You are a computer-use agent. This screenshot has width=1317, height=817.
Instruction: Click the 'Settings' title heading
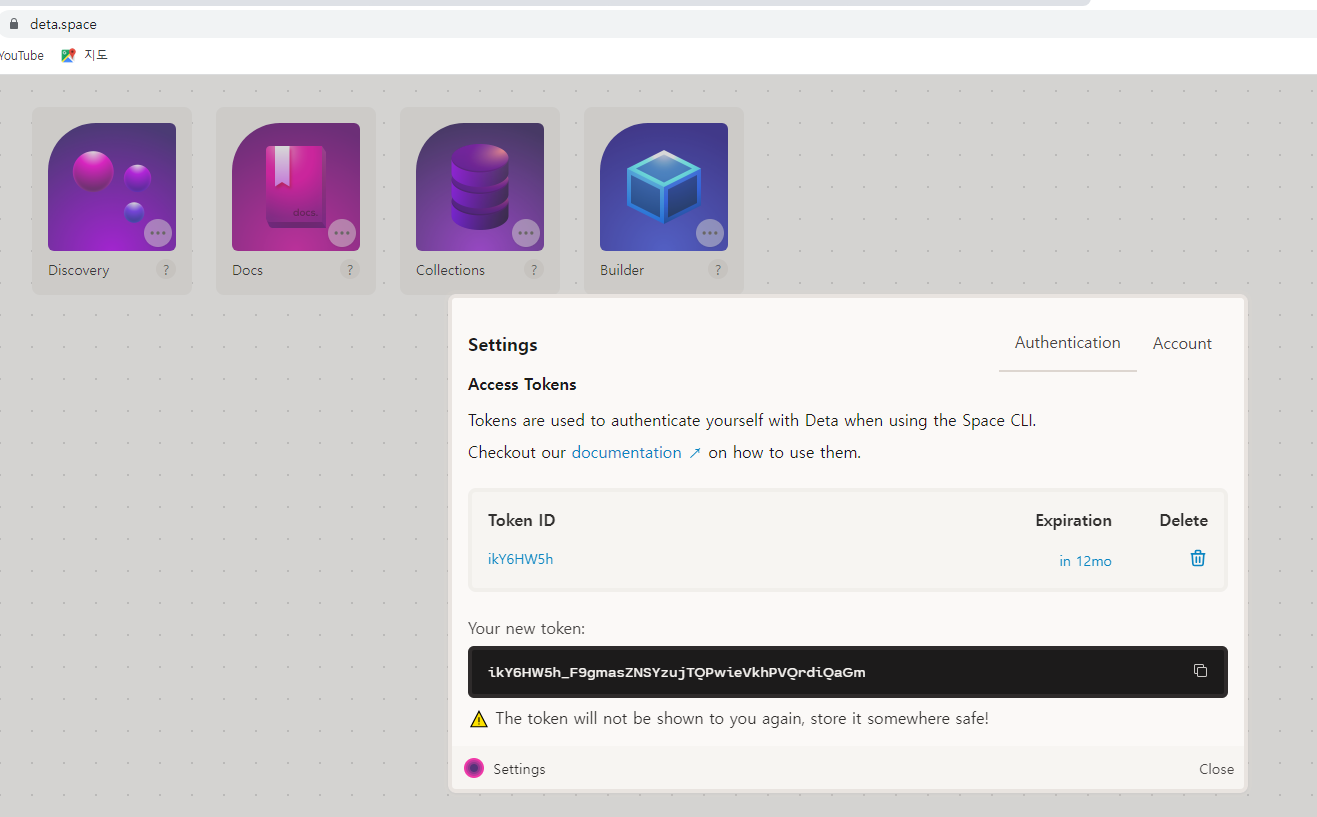coord(502,344)
